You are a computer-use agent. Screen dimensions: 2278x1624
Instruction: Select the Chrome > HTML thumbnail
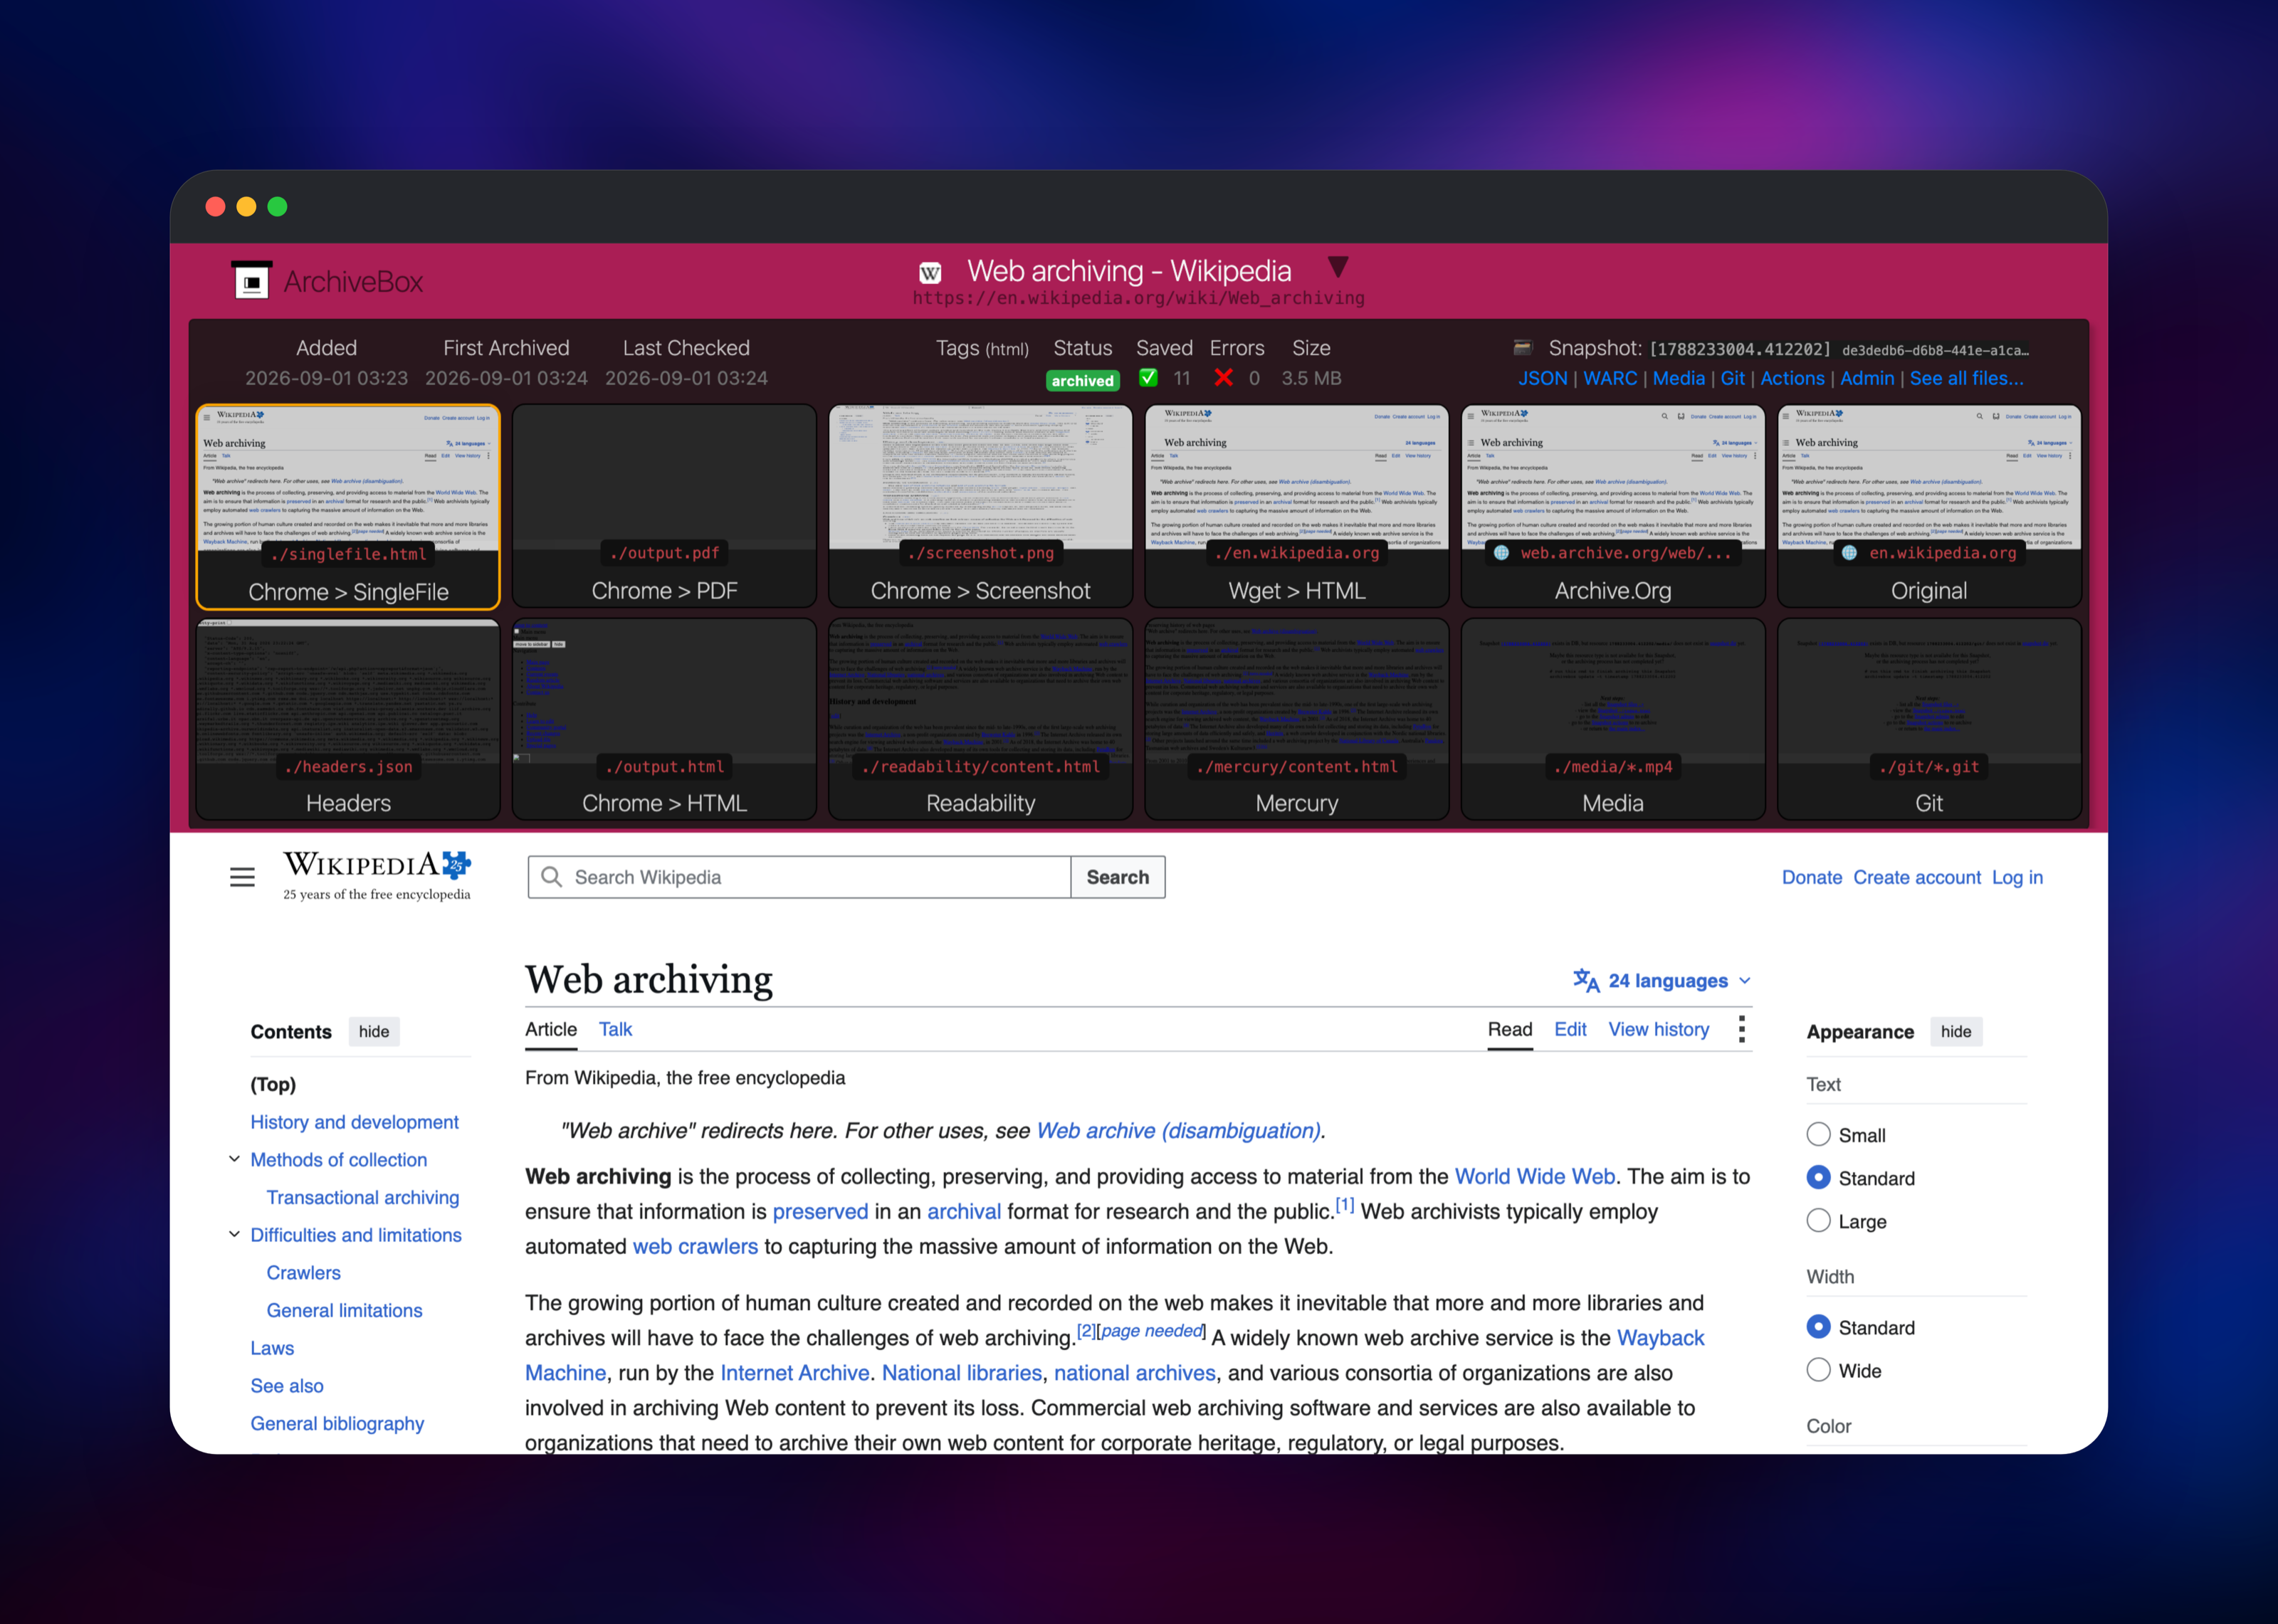[x=664, y=720]
